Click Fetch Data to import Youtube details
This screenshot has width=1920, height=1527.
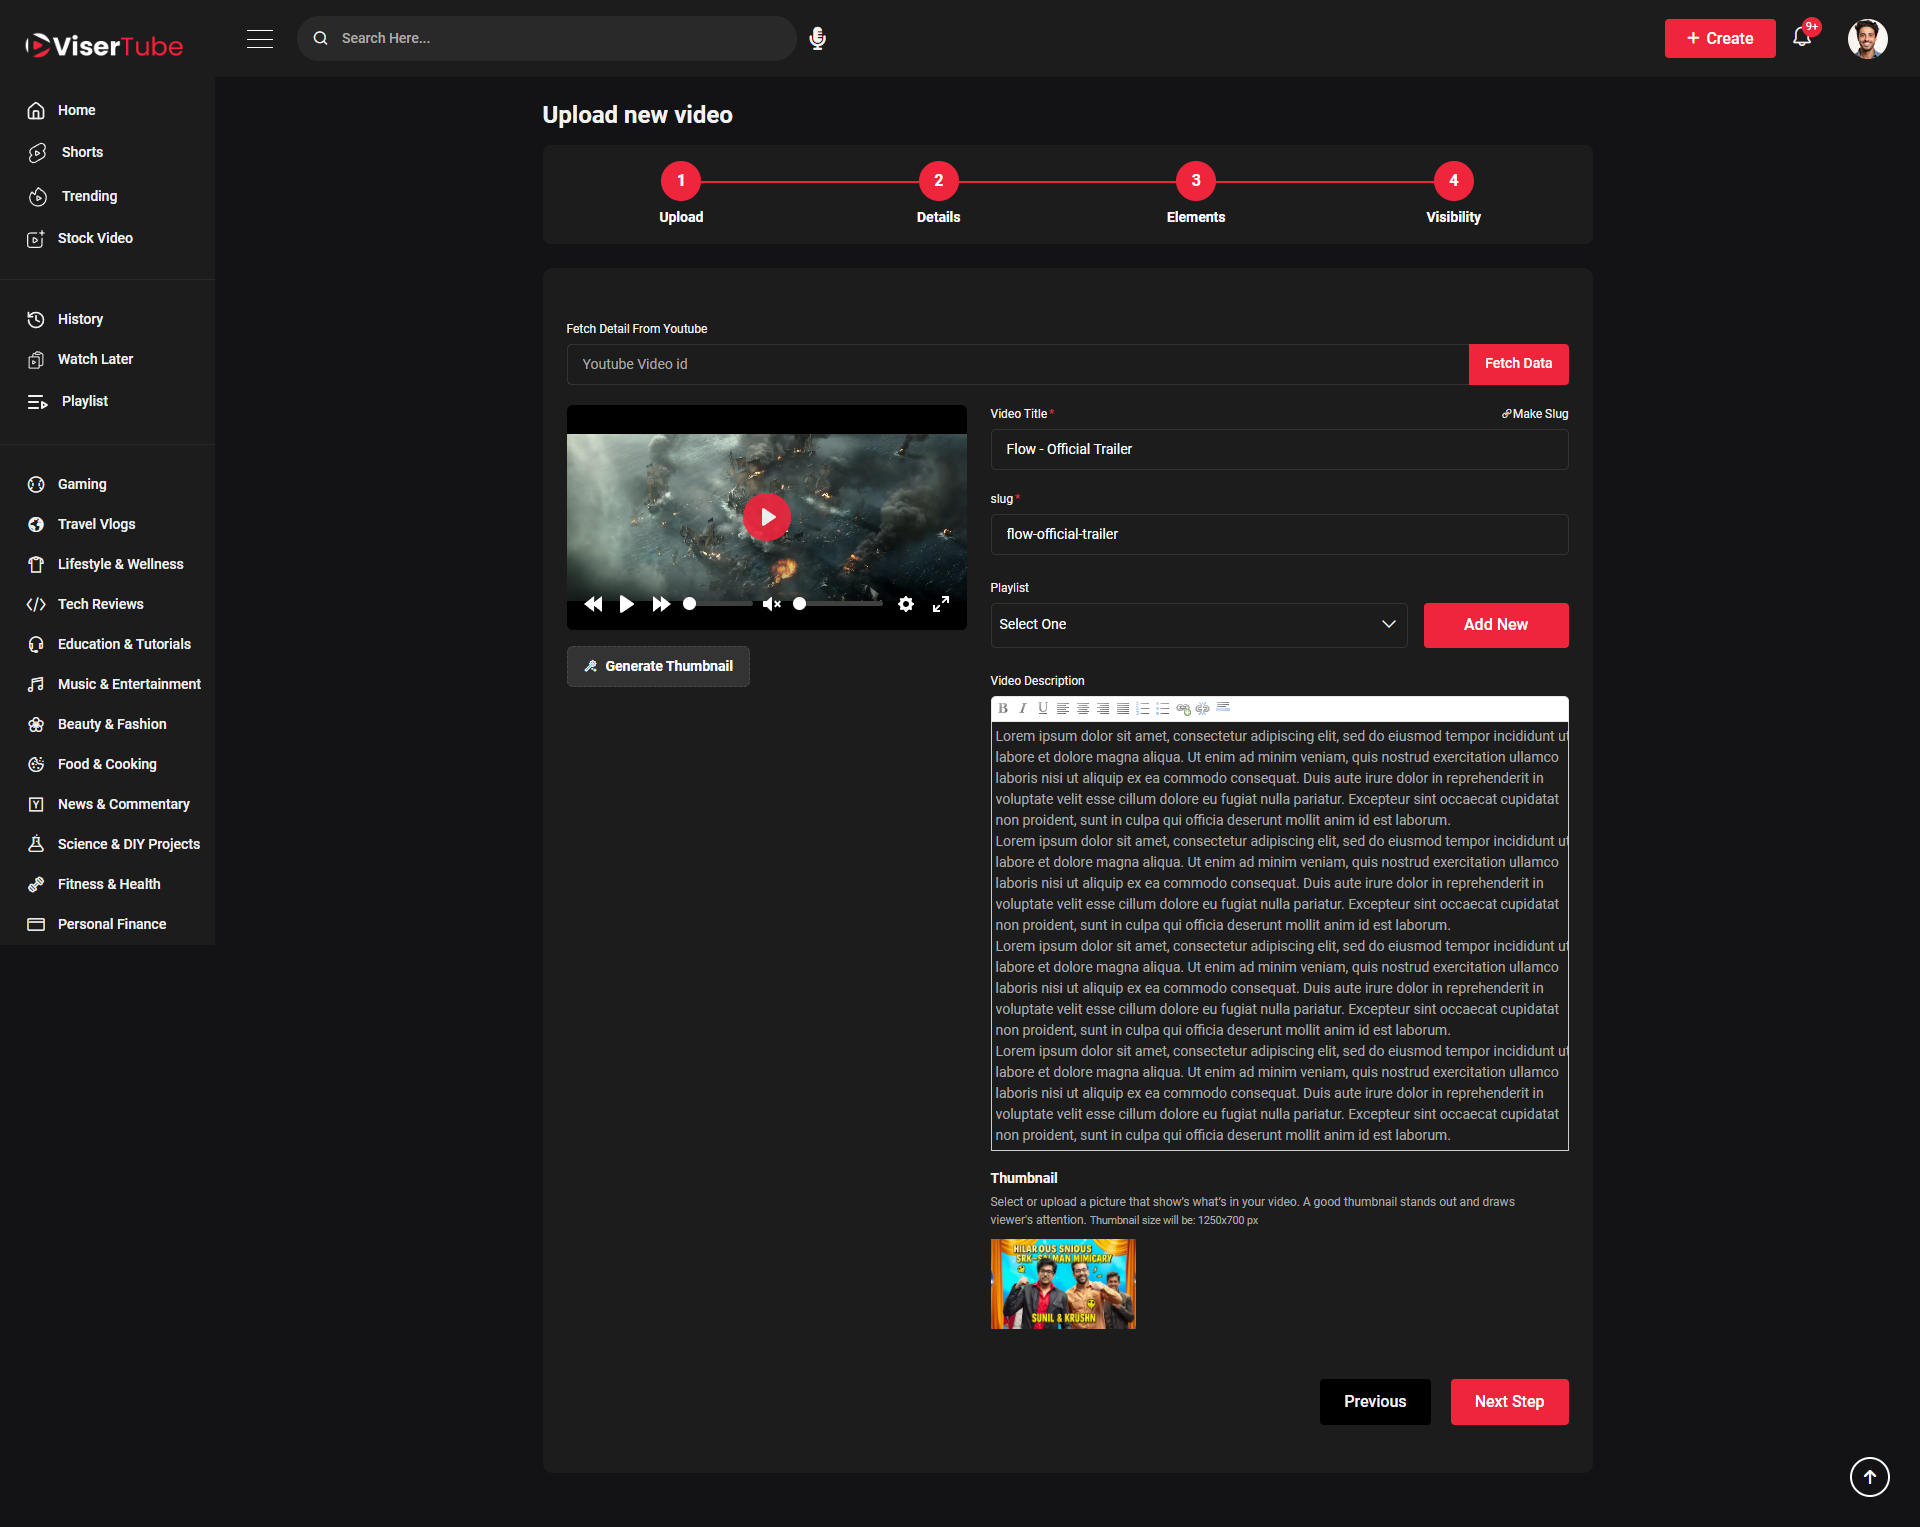[1518, 364]
